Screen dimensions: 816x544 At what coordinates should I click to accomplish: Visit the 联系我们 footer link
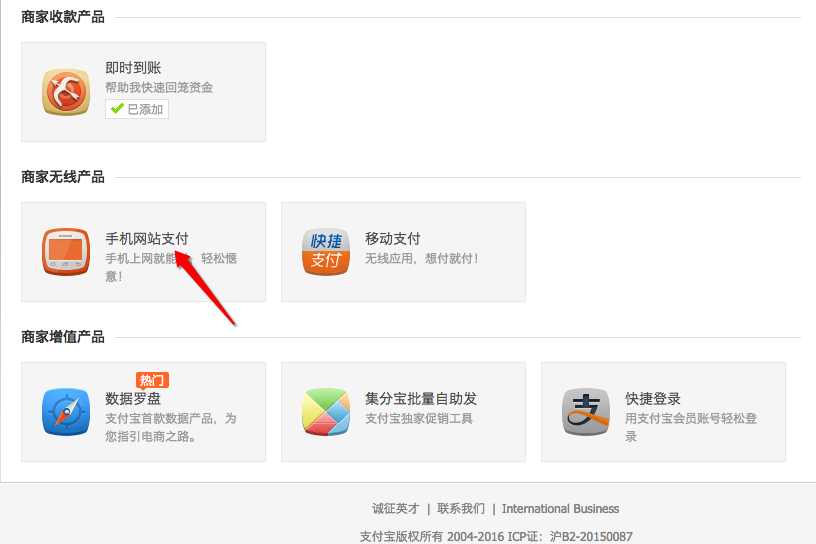461,509
